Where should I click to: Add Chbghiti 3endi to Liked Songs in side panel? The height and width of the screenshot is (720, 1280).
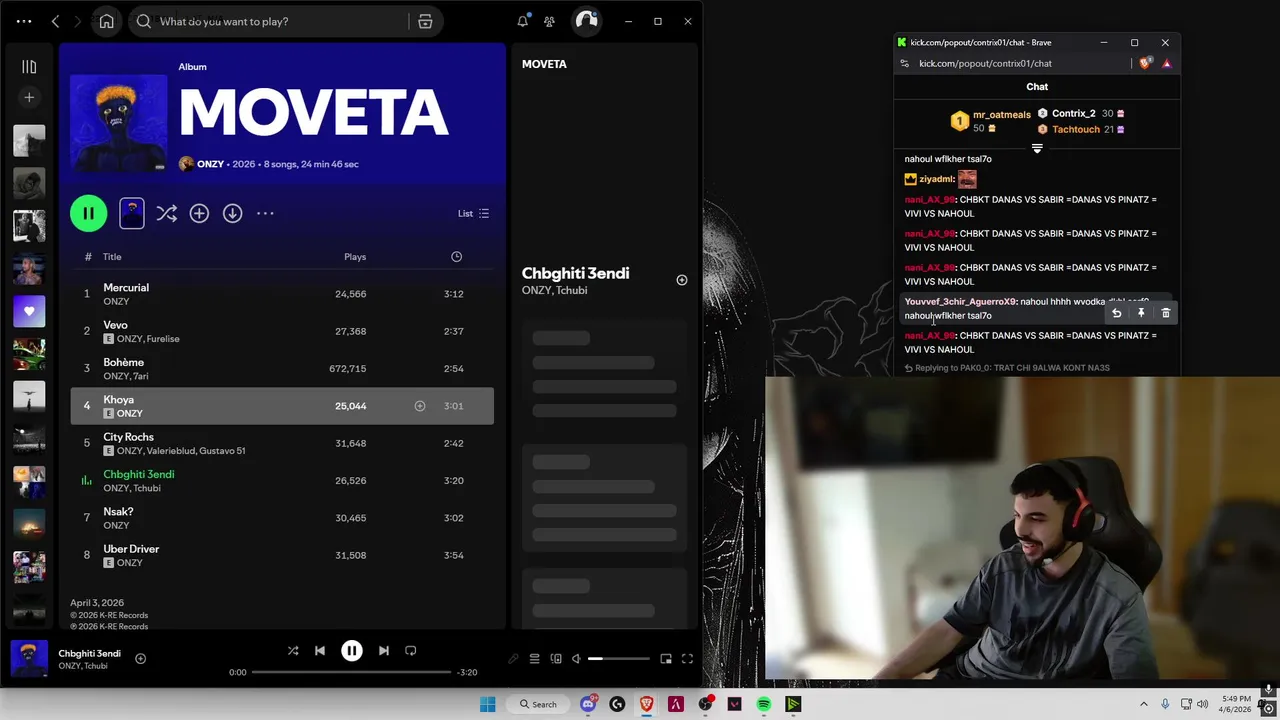click(x=682, y=280)
